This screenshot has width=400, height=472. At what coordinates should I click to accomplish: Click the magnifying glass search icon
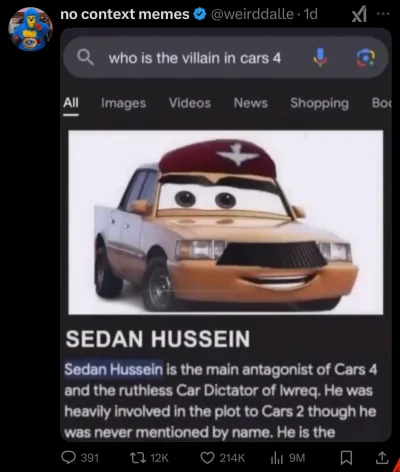85,58
